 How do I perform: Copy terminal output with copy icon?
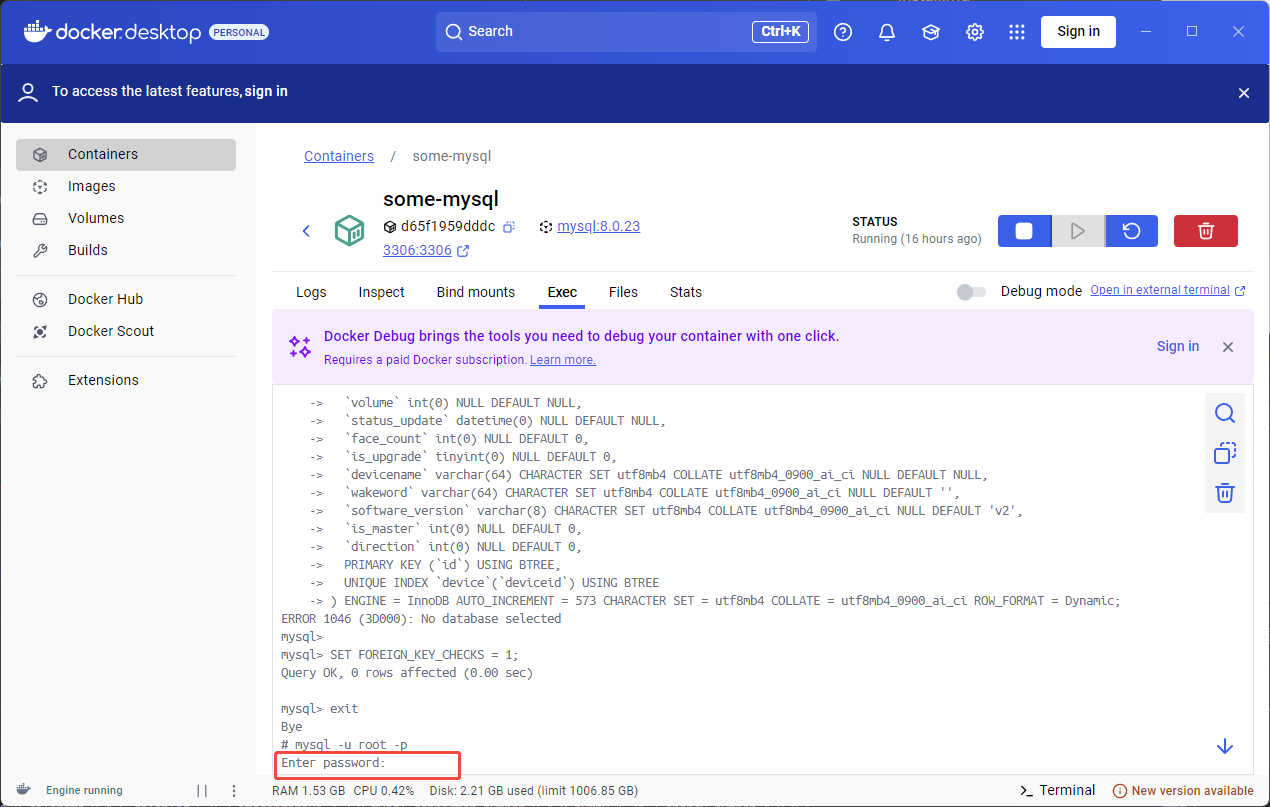1225,453
